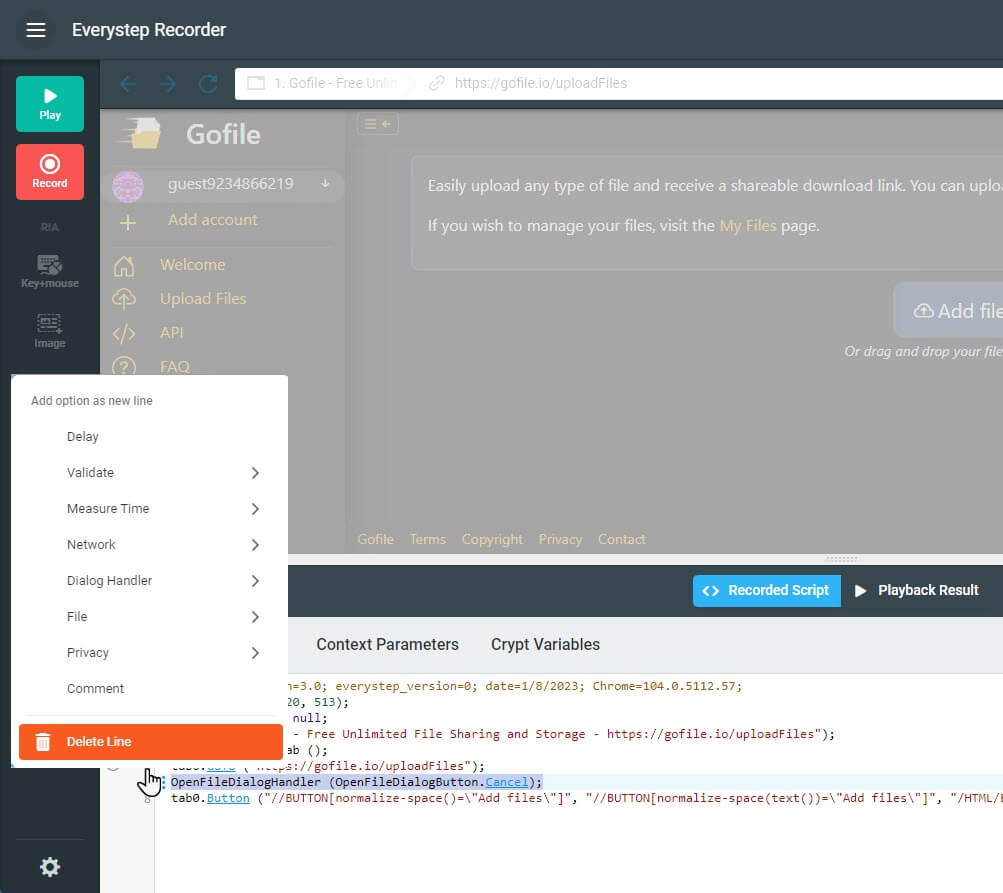The width and height of the screenshot is (1003, 893).
Task: Click the tab icon beside Gofile title
Action: tap(256, 83)
